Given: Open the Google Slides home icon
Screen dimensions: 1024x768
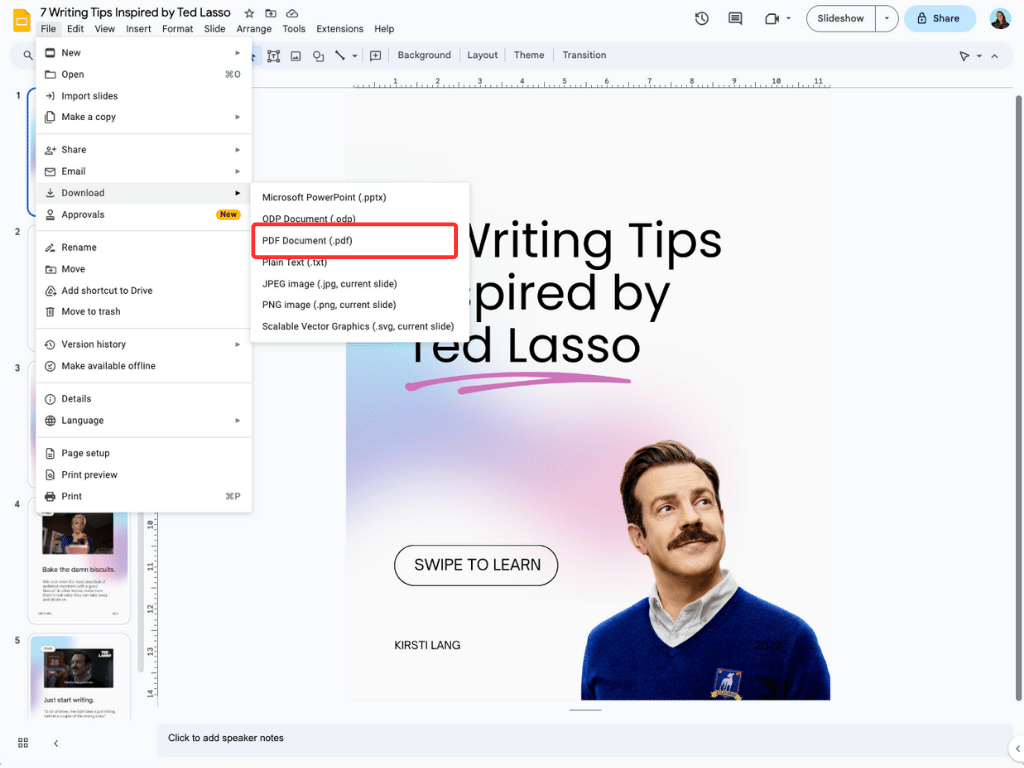Looking at the screenshot, I should [x=22, y=19].
